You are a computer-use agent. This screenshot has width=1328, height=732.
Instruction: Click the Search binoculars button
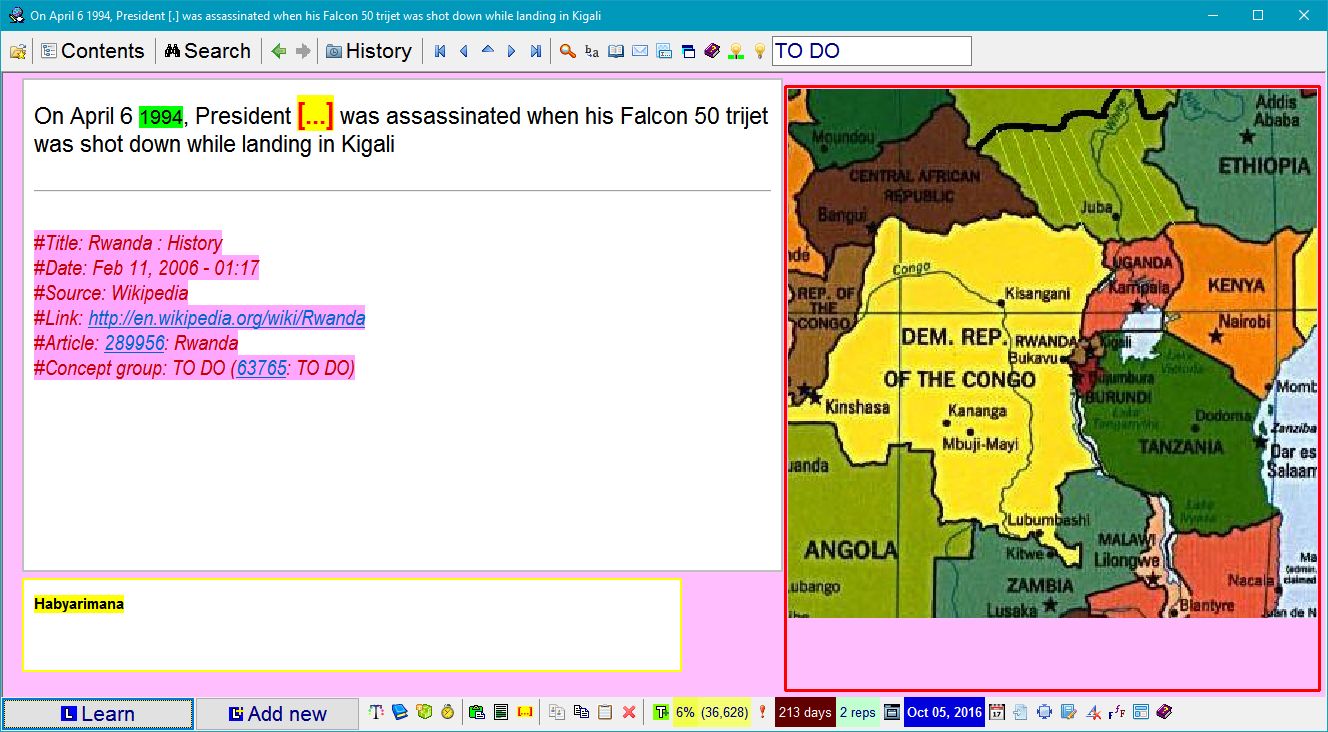[207, 51]
